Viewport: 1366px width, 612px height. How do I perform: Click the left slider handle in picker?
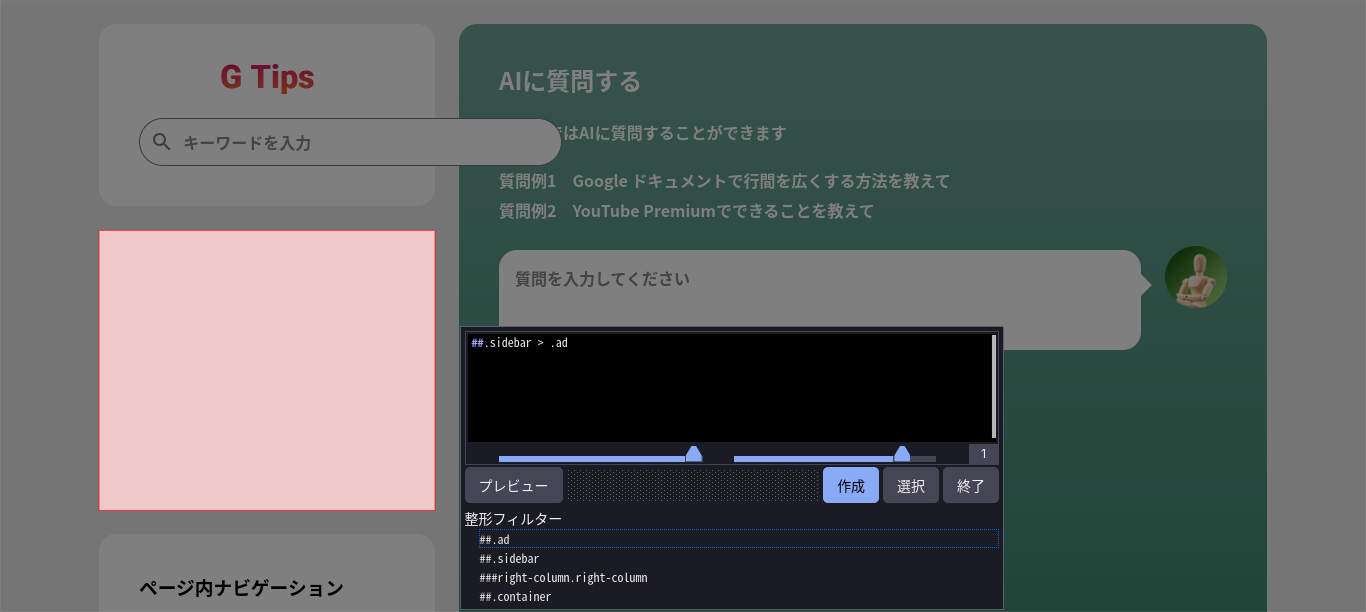coord(694,454)
